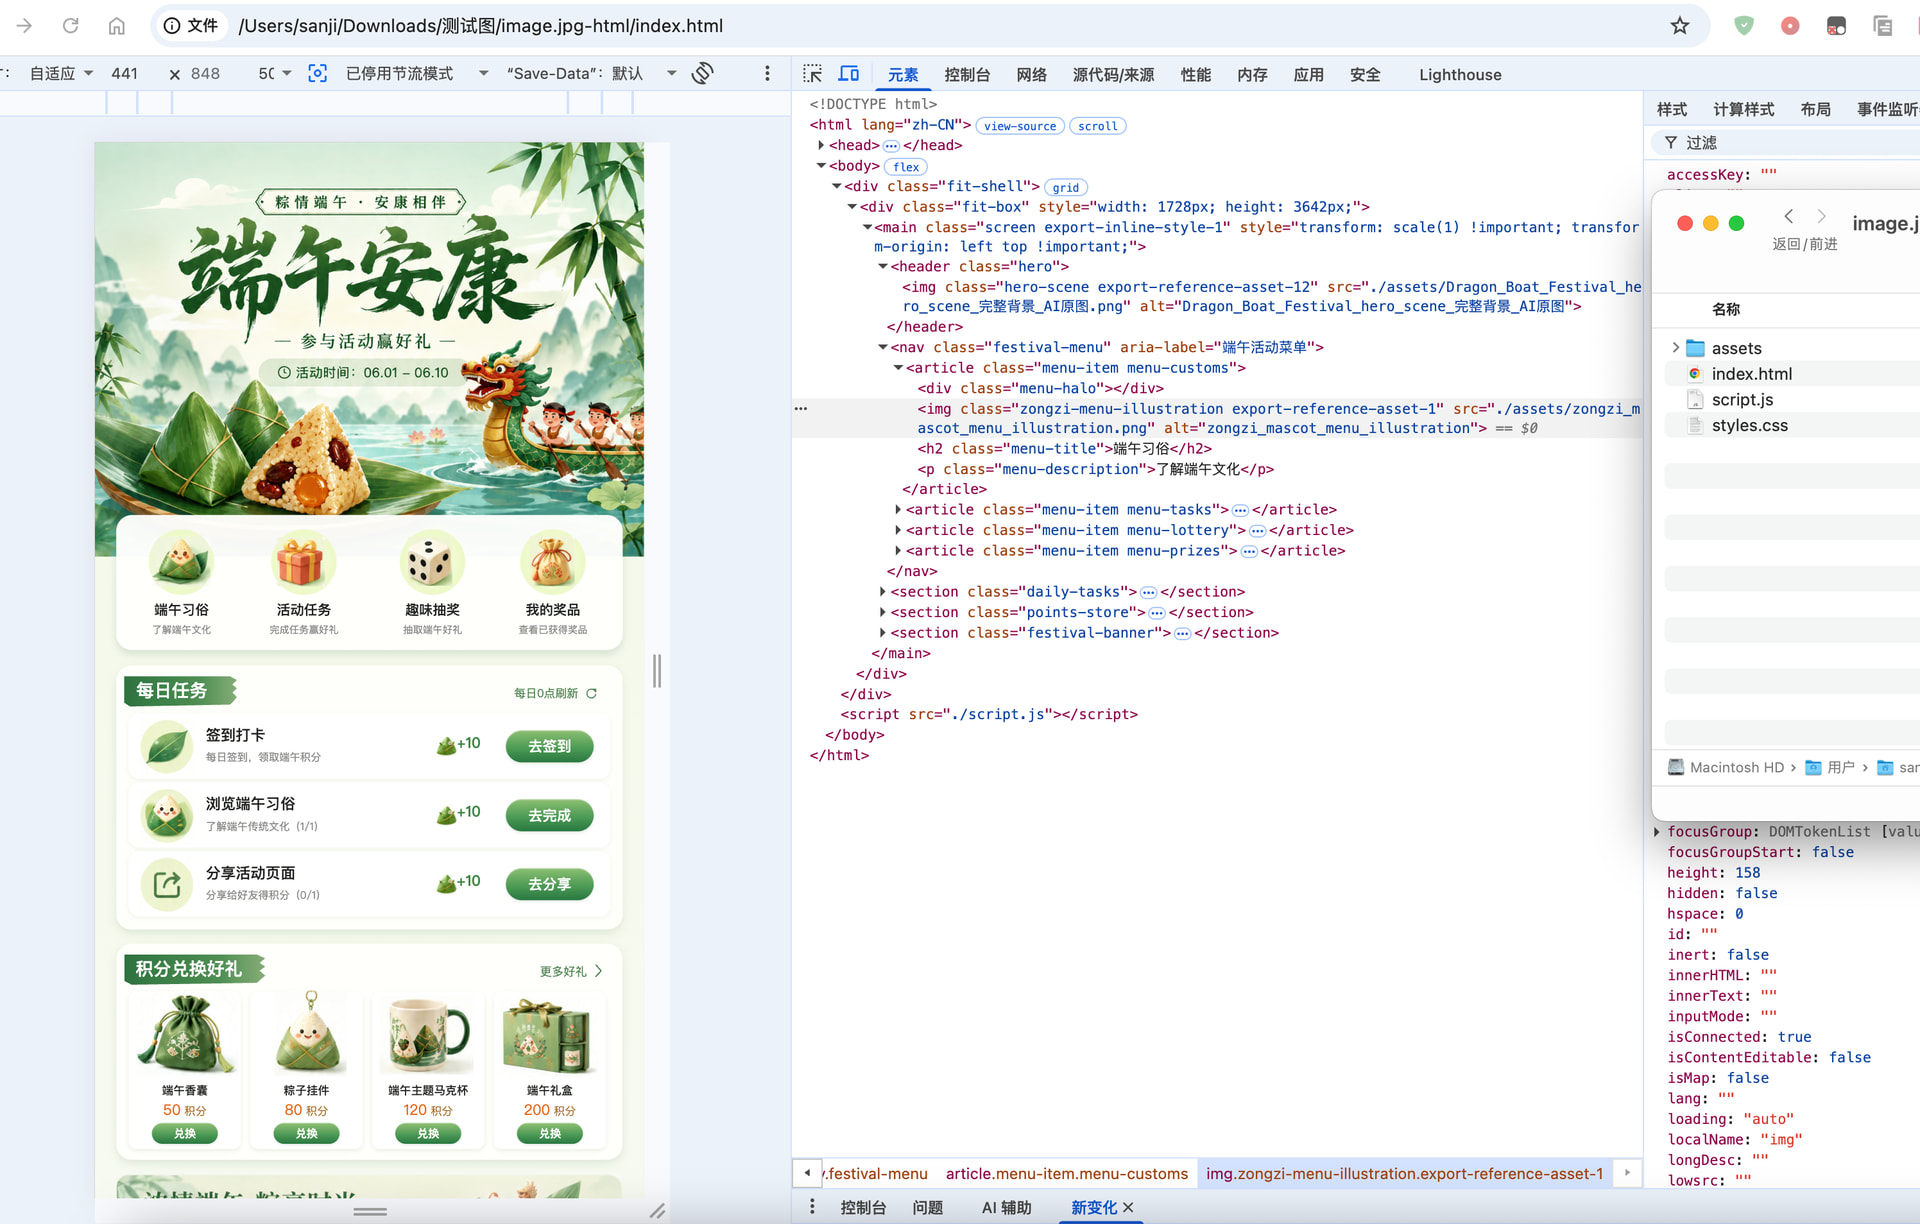Open the AI 辅助 drawer tab
Image resolution: width=1920 pixels, height=1224 pixels.
pos(1006,1207)
